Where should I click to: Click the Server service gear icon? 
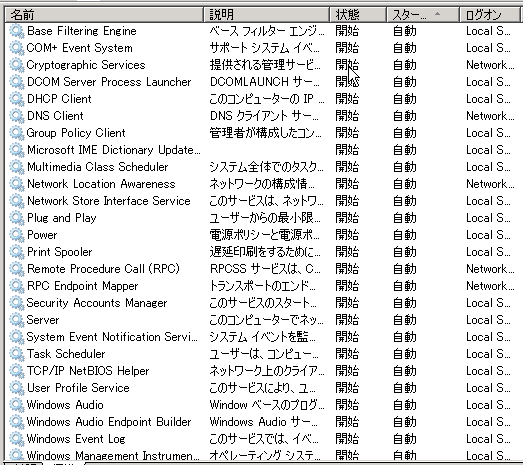pyautogui.click(x=16, y=320)
